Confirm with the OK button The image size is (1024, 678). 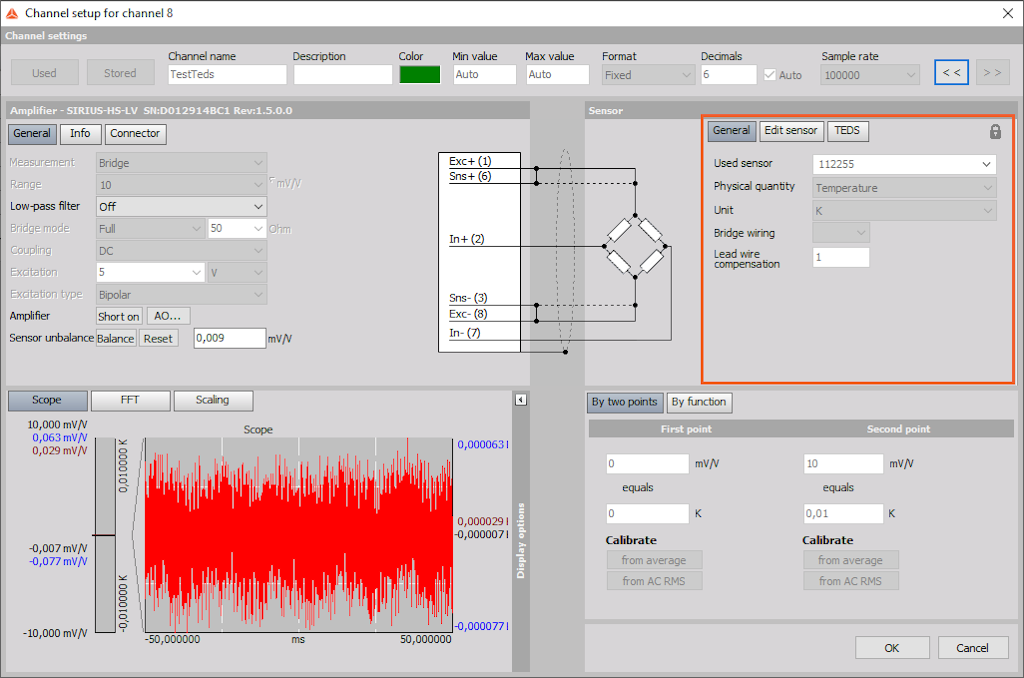[892, 648]
